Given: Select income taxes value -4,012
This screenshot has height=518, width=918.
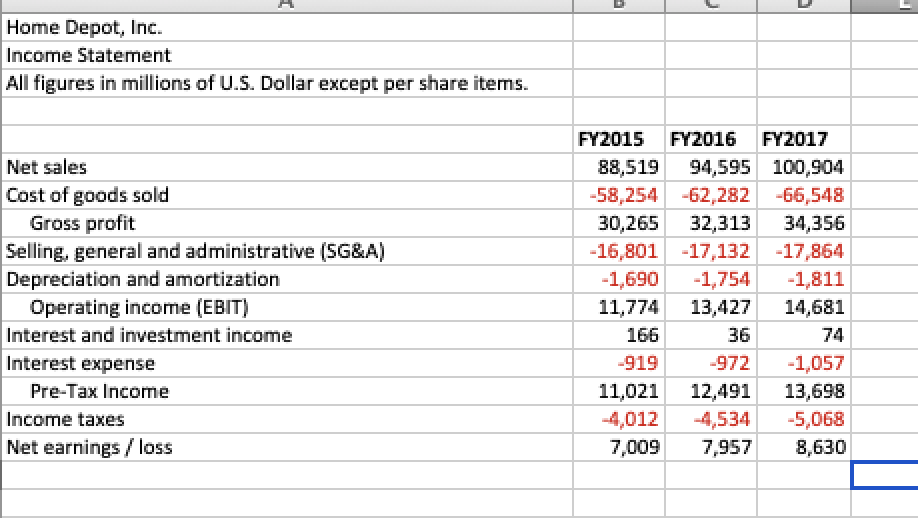Looking at the screenshot, I should click(619, 419).
